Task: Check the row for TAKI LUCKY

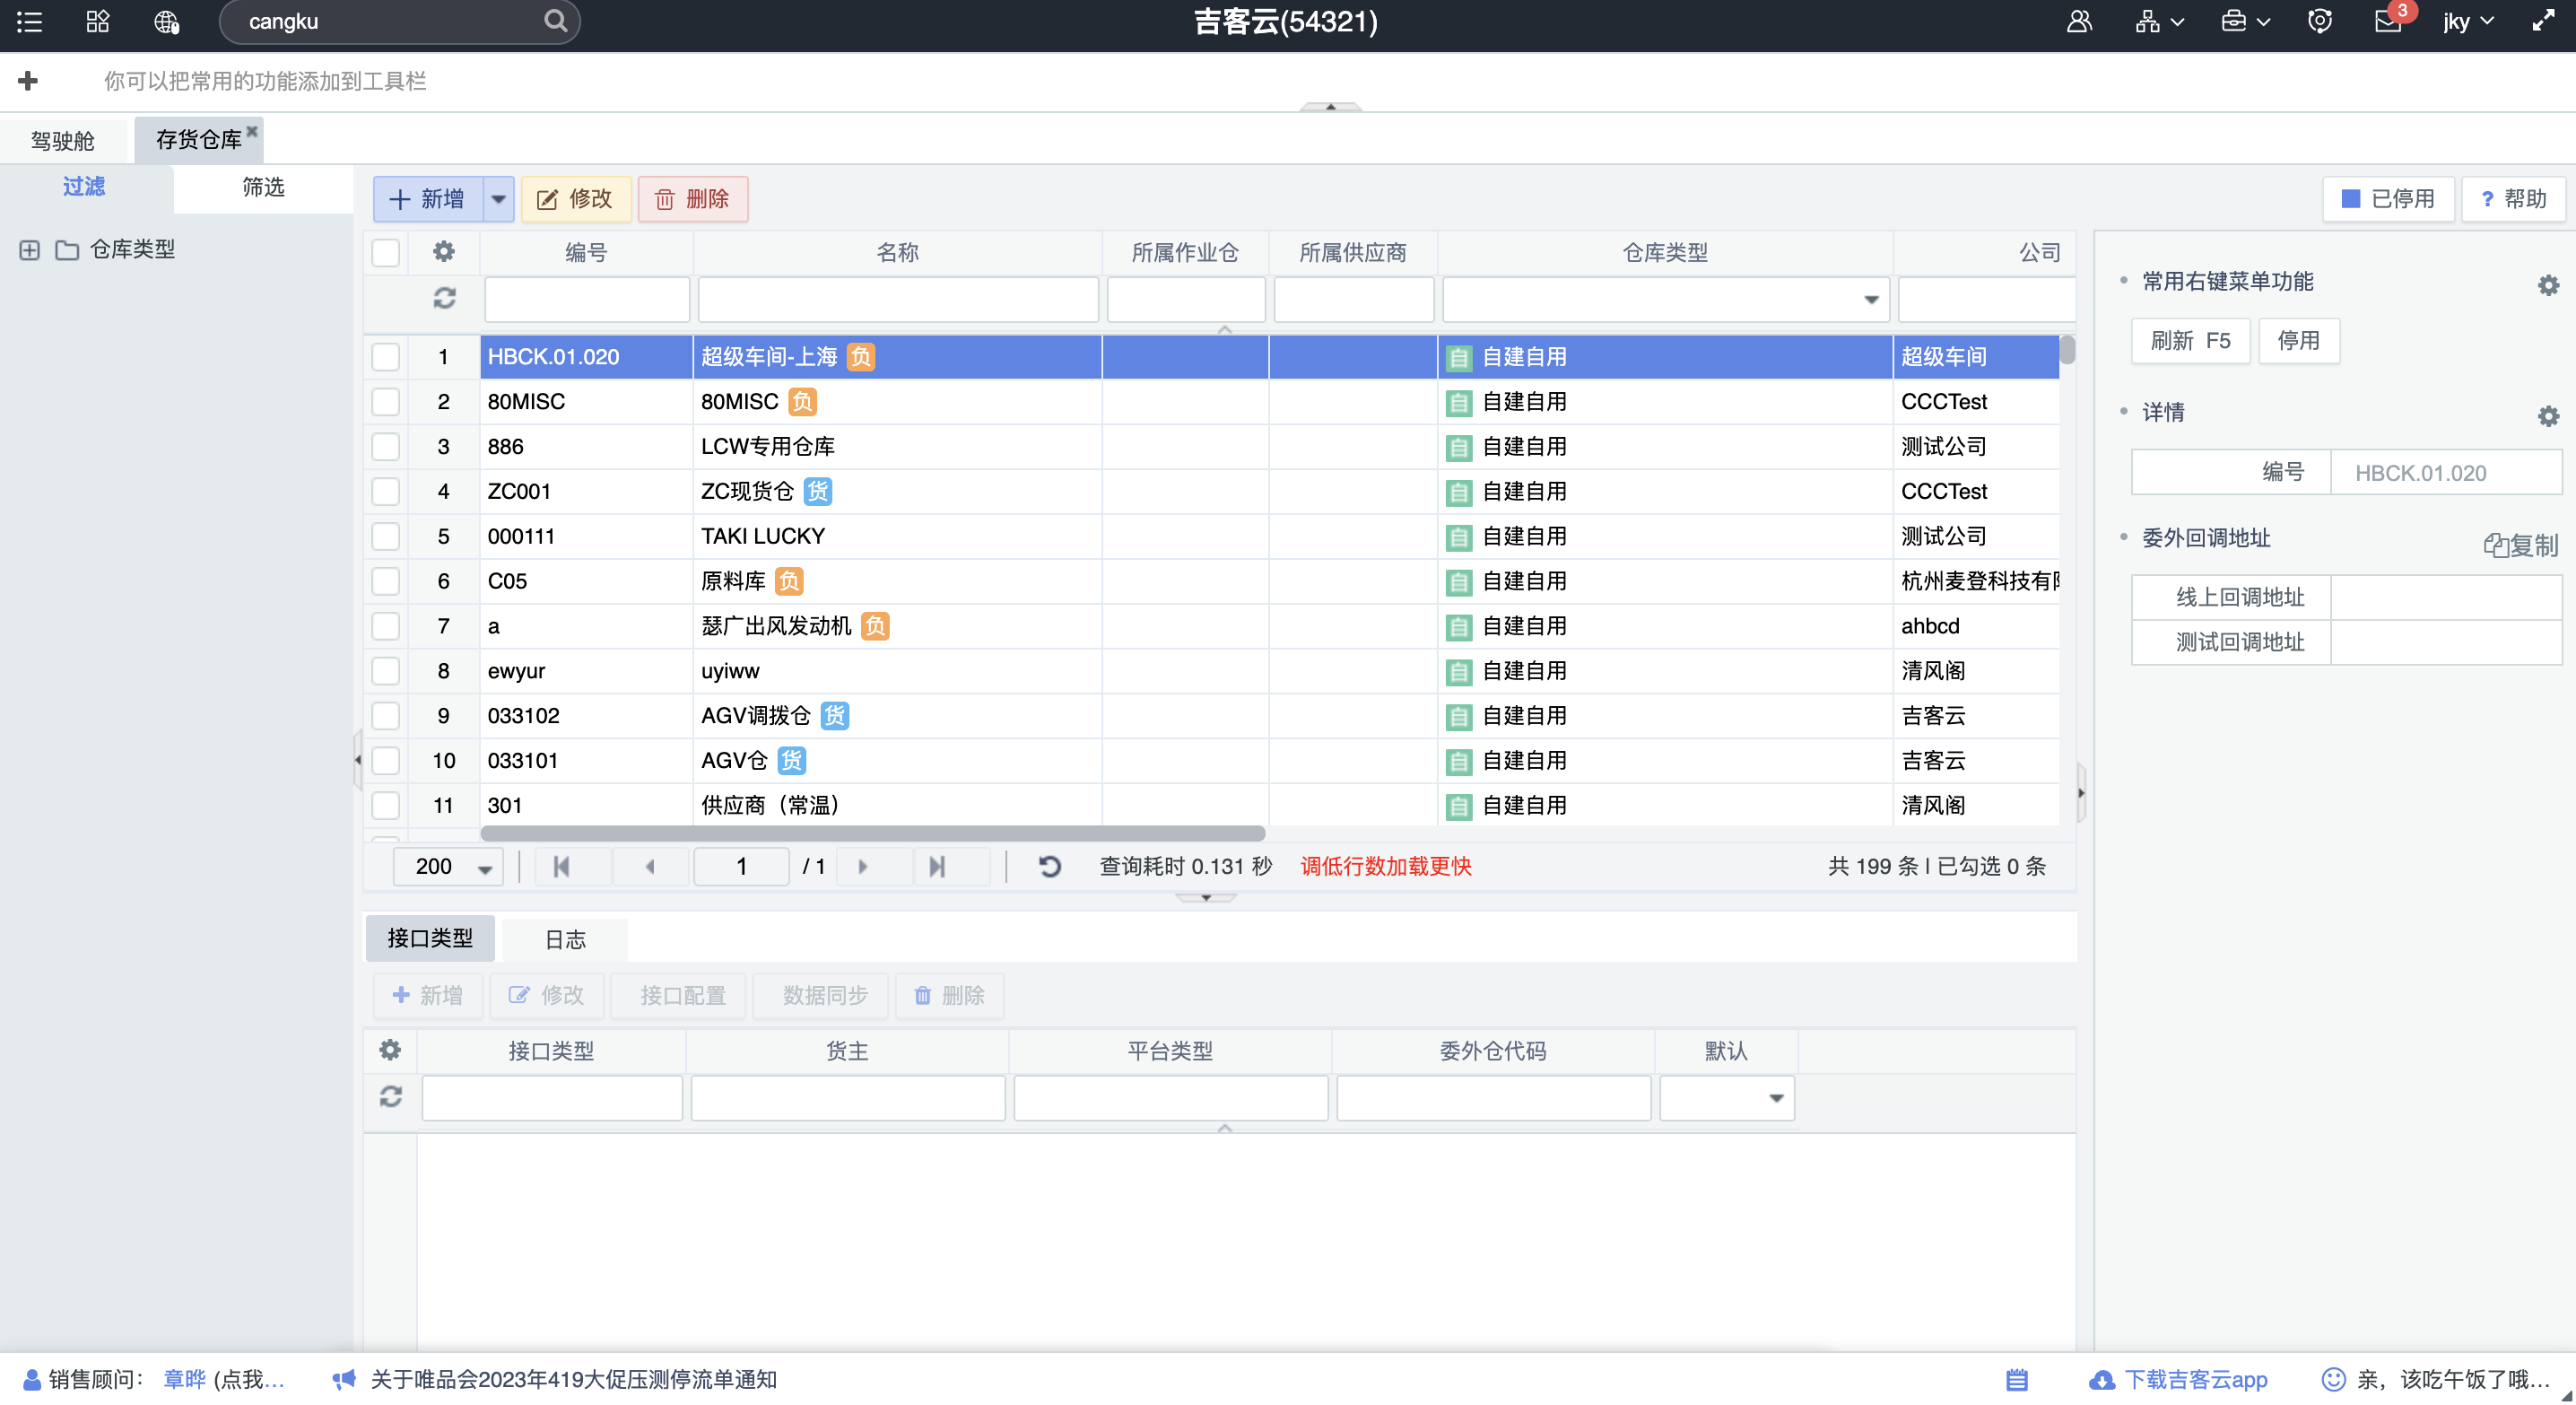Action: pyautogui.click(x=386, y=537)
